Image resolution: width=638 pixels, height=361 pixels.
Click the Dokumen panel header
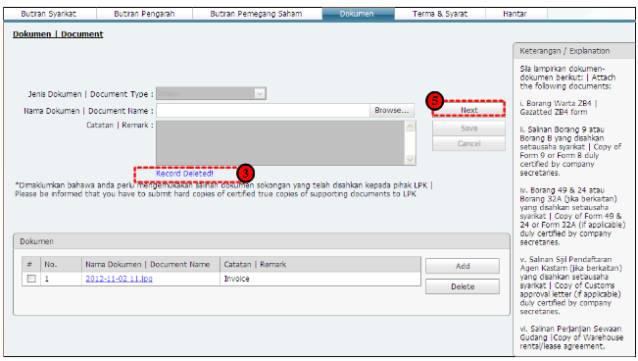[x=261, y=241]
